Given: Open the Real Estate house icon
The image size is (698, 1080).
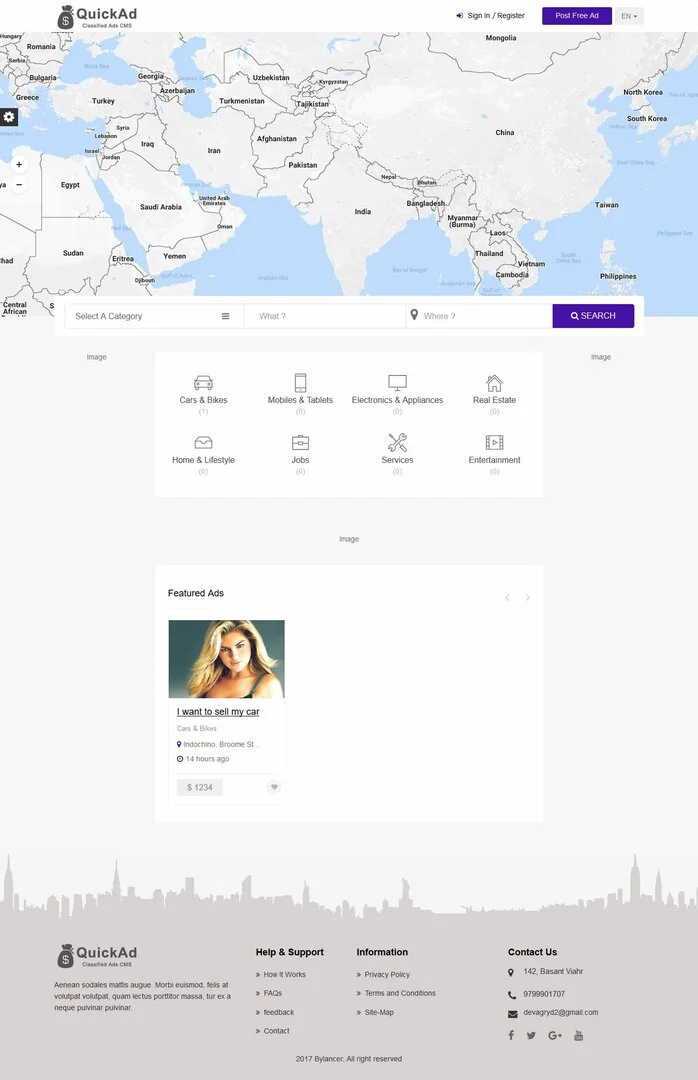Looking at the screenshot, I should coord(494,382).
